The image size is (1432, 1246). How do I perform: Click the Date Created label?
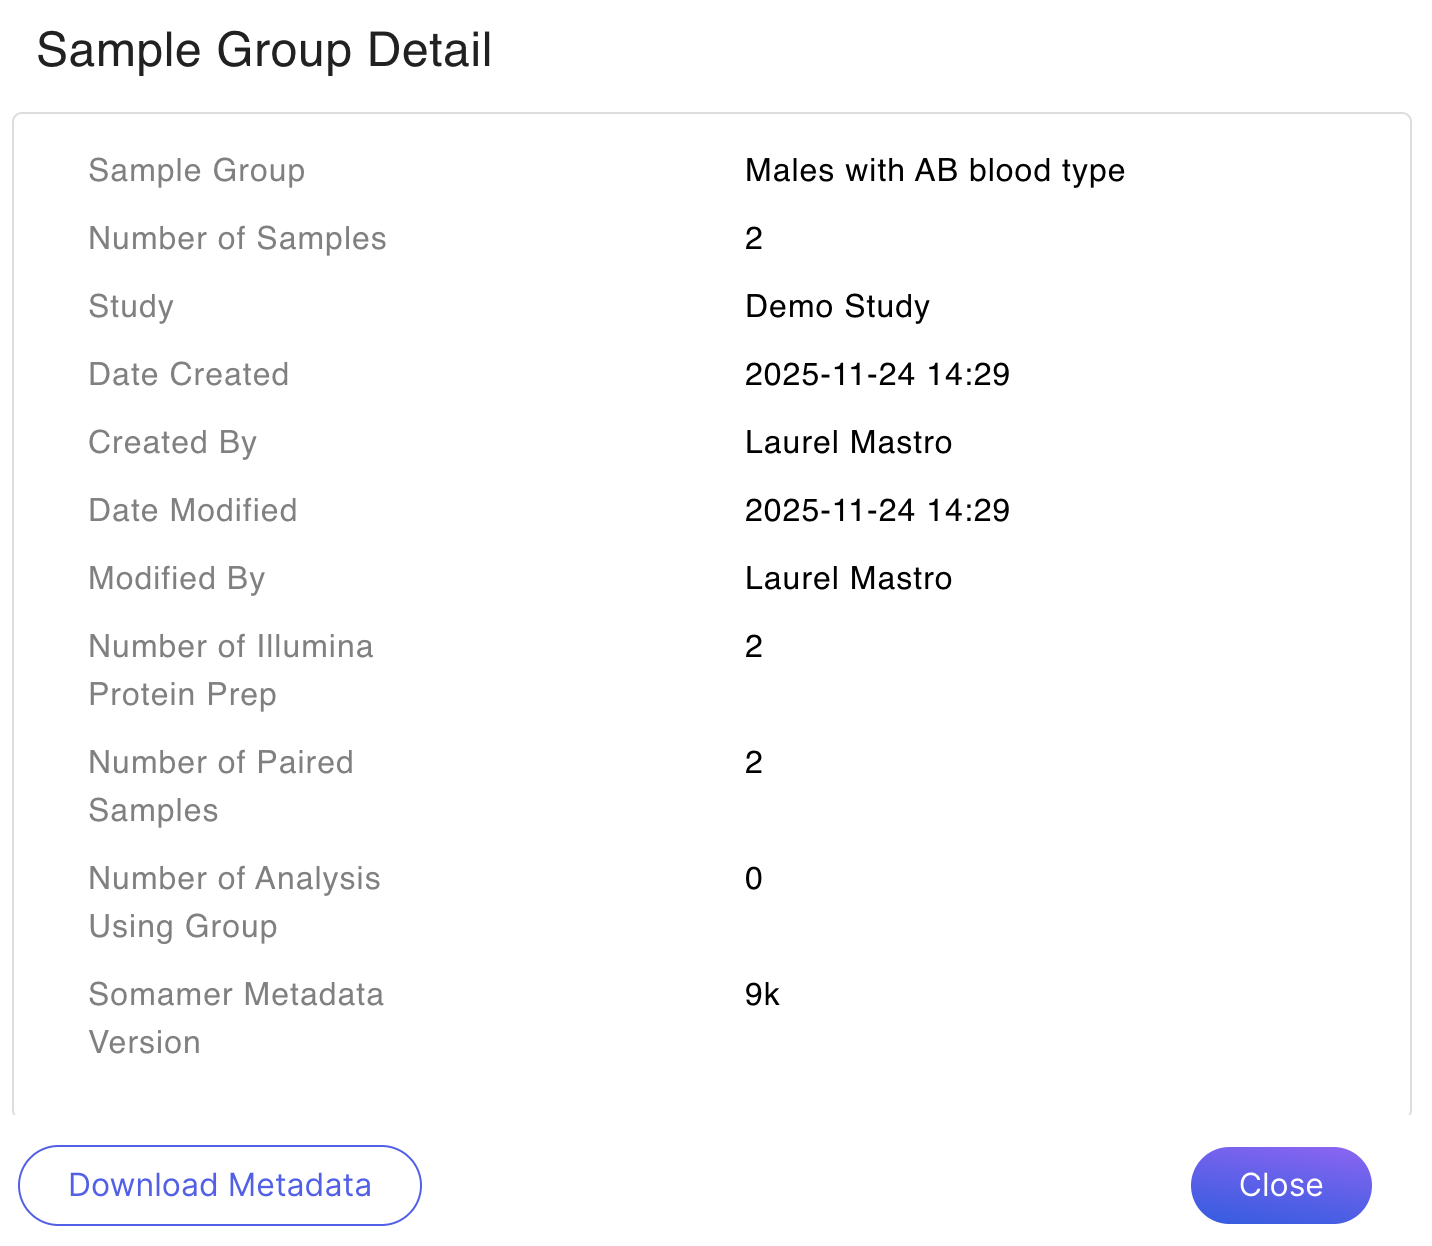point(188,374)
